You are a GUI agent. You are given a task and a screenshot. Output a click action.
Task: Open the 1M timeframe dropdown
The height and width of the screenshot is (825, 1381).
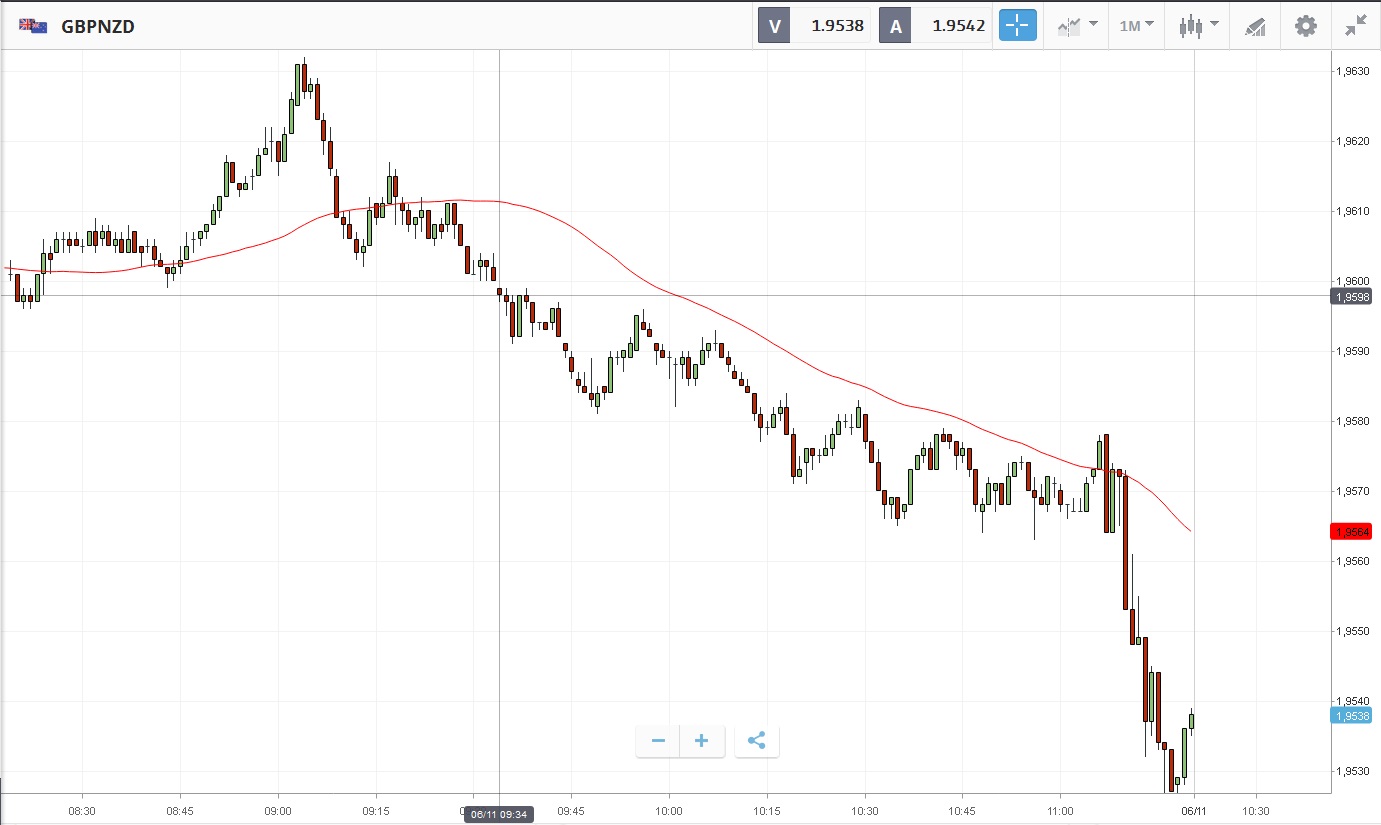click(x=1136, y=26)
